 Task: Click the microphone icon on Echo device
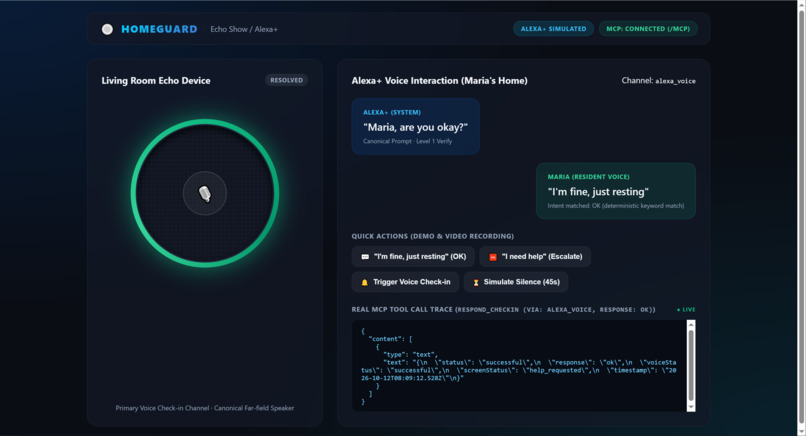pos(205,193)
